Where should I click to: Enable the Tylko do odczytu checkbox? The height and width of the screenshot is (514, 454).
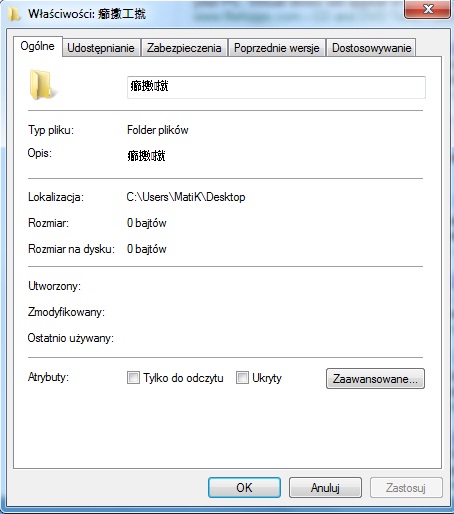[133, 378]
